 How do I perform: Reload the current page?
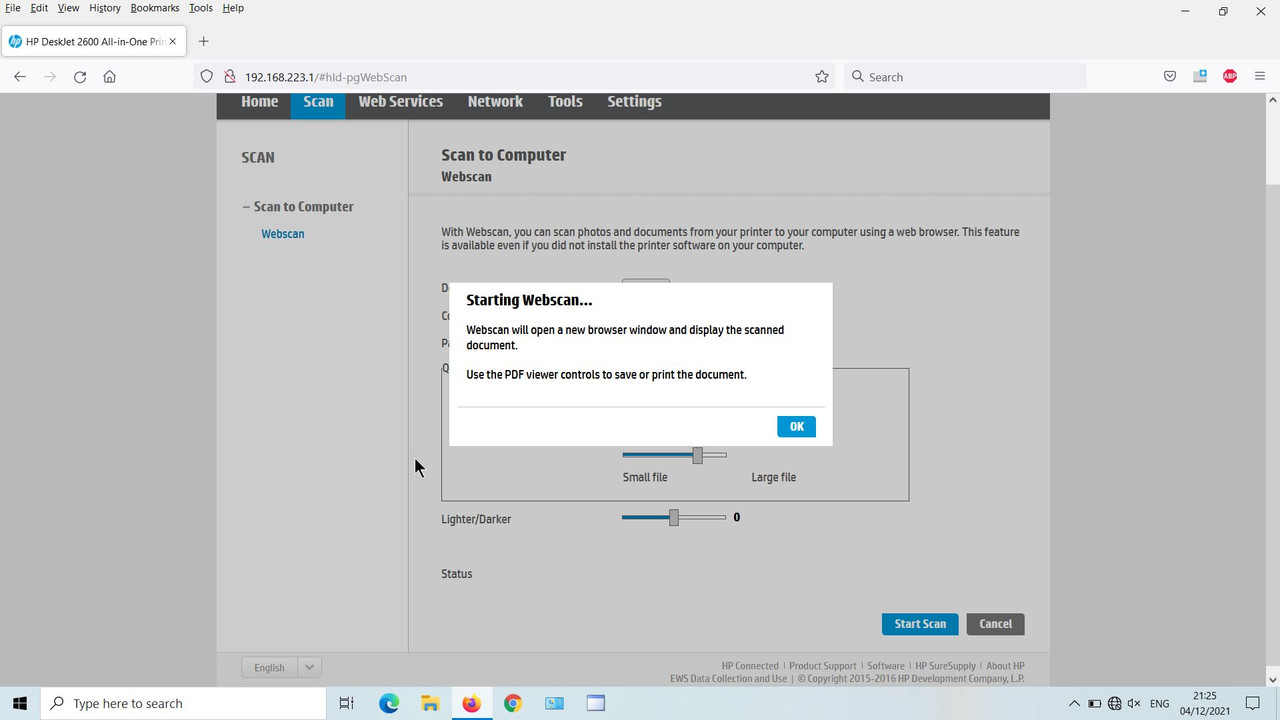[80, 77]
